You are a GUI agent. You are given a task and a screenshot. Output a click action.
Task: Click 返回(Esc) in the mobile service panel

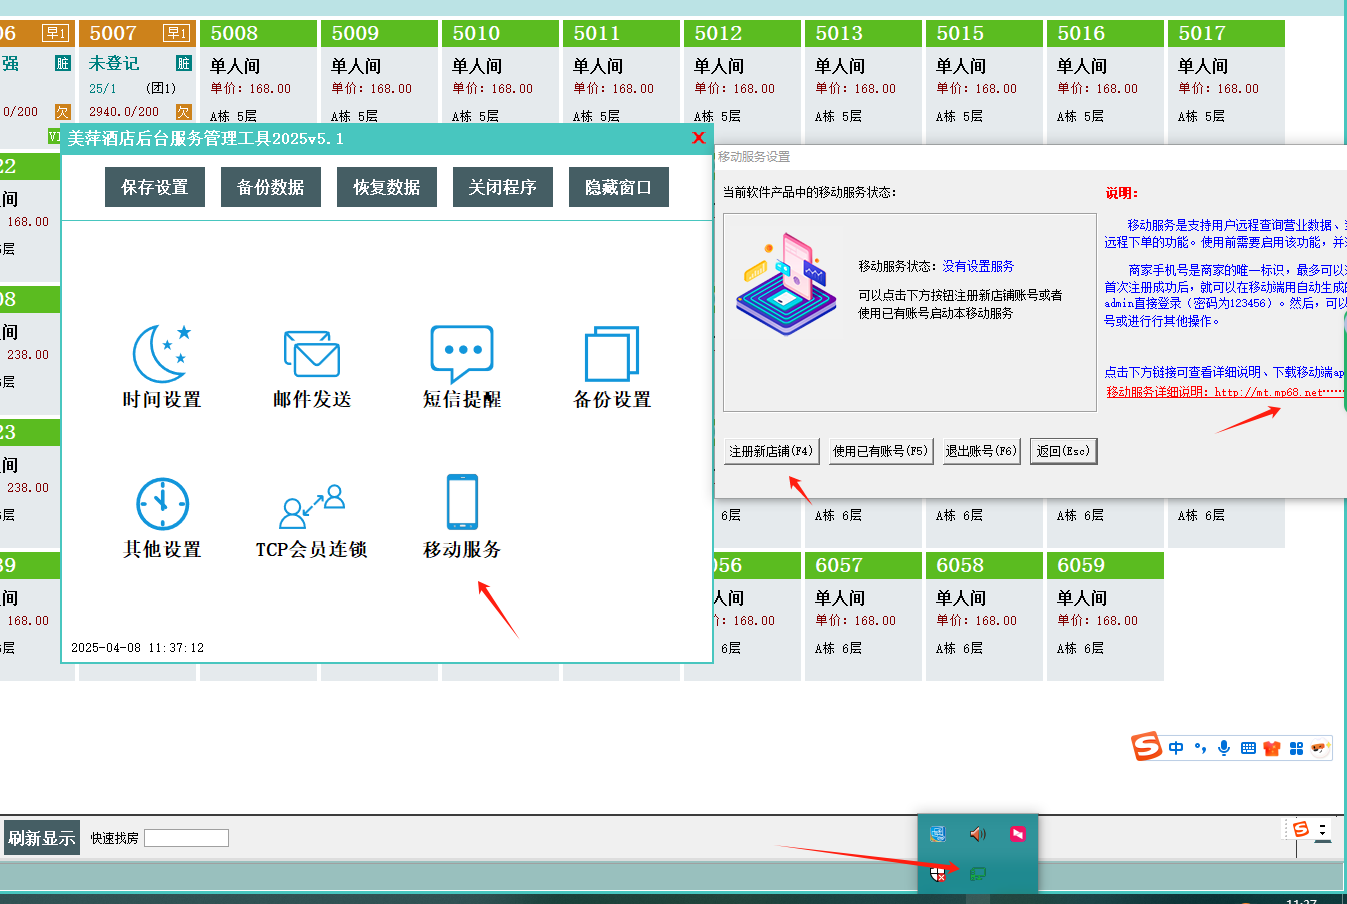click(1063, 451)
